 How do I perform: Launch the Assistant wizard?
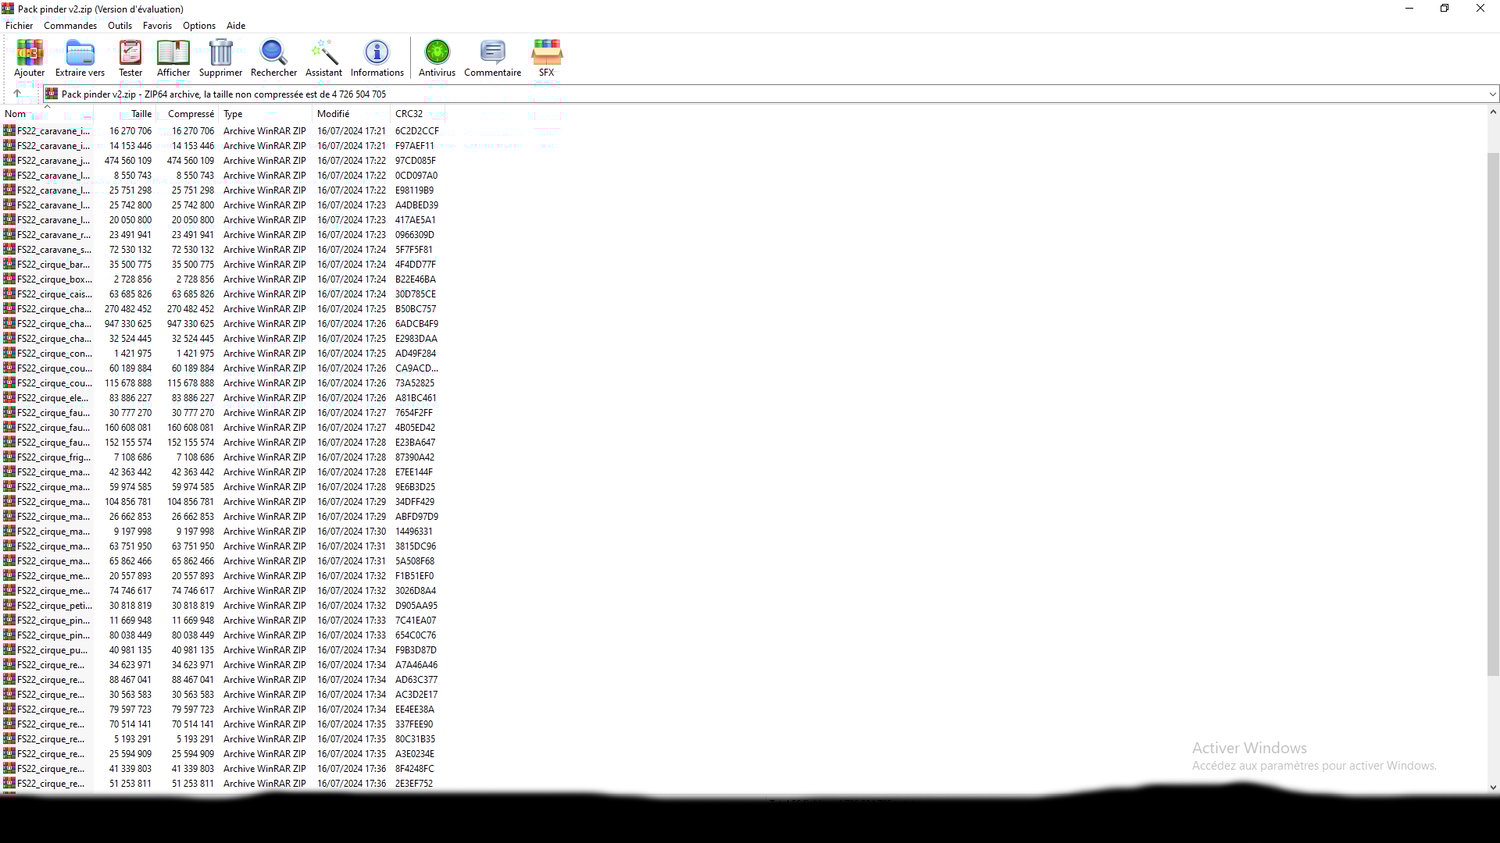click(x=323, y=58)
